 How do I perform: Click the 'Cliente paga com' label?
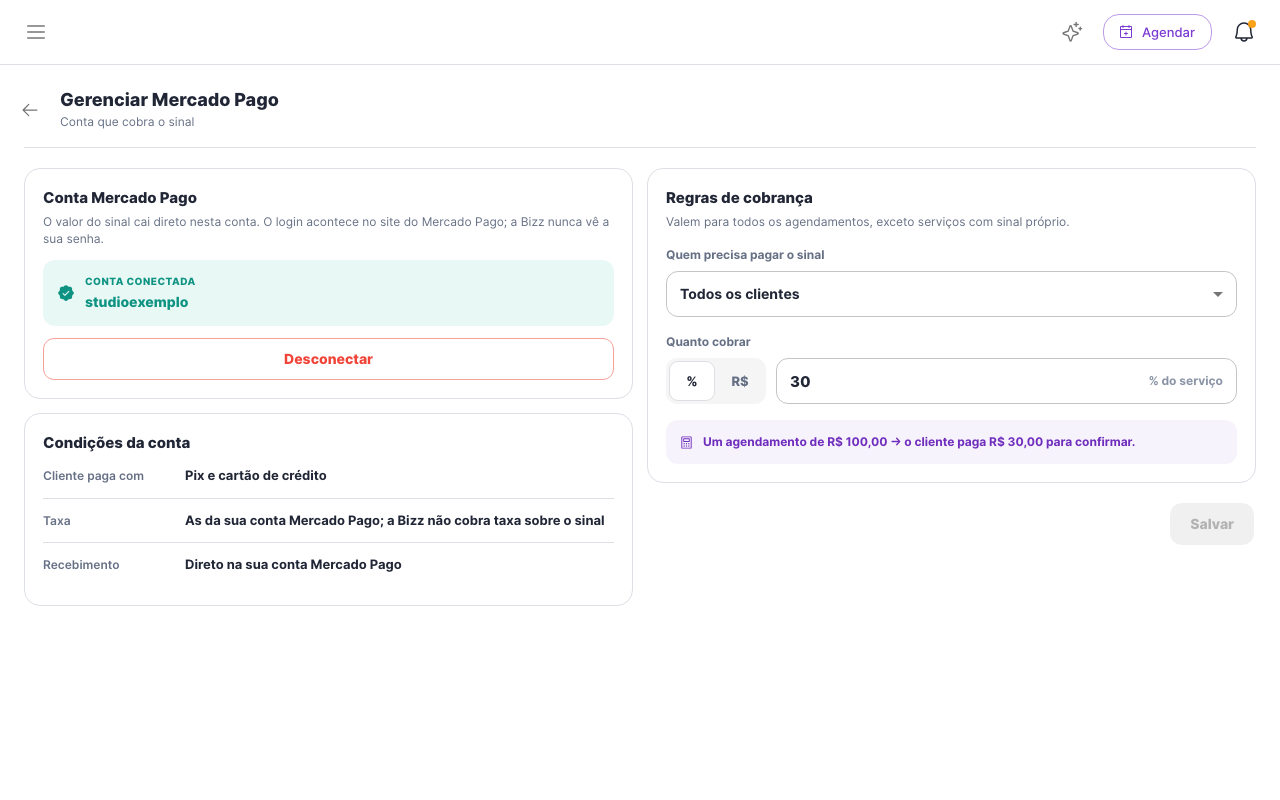[93, 476]
